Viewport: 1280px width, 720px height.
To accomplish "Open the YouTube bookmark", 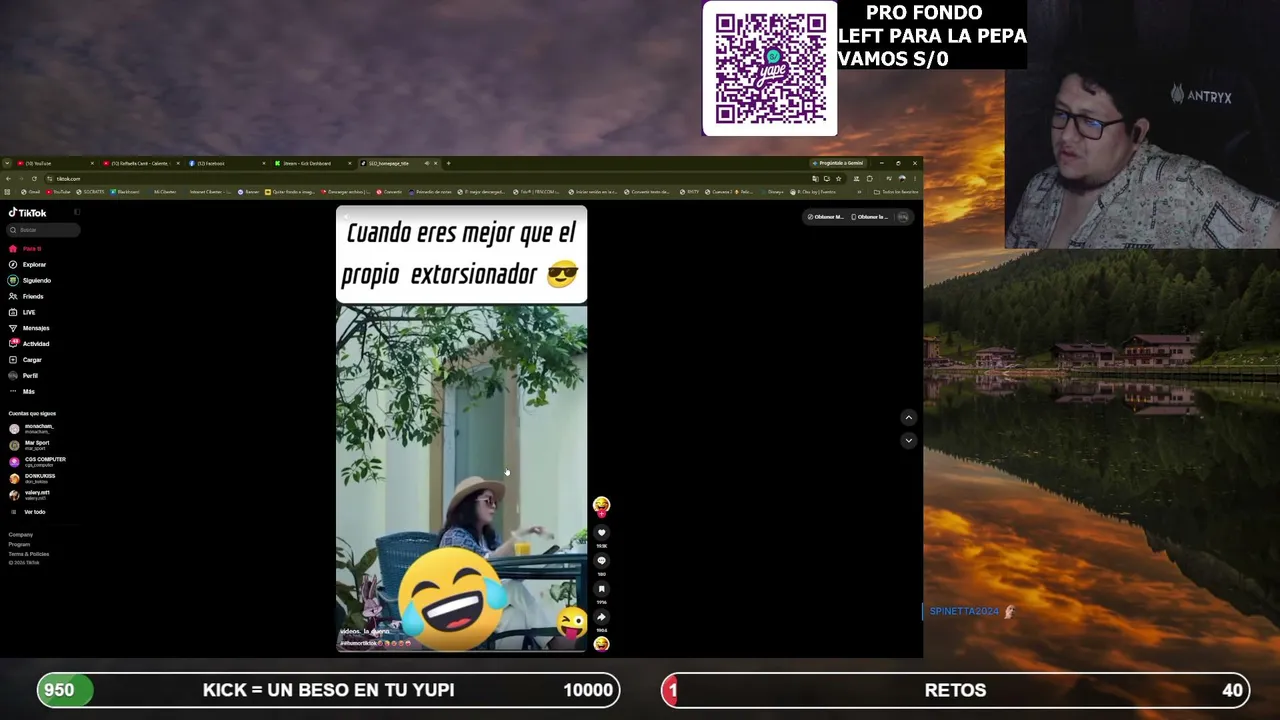I will click(x=58, y=192).
